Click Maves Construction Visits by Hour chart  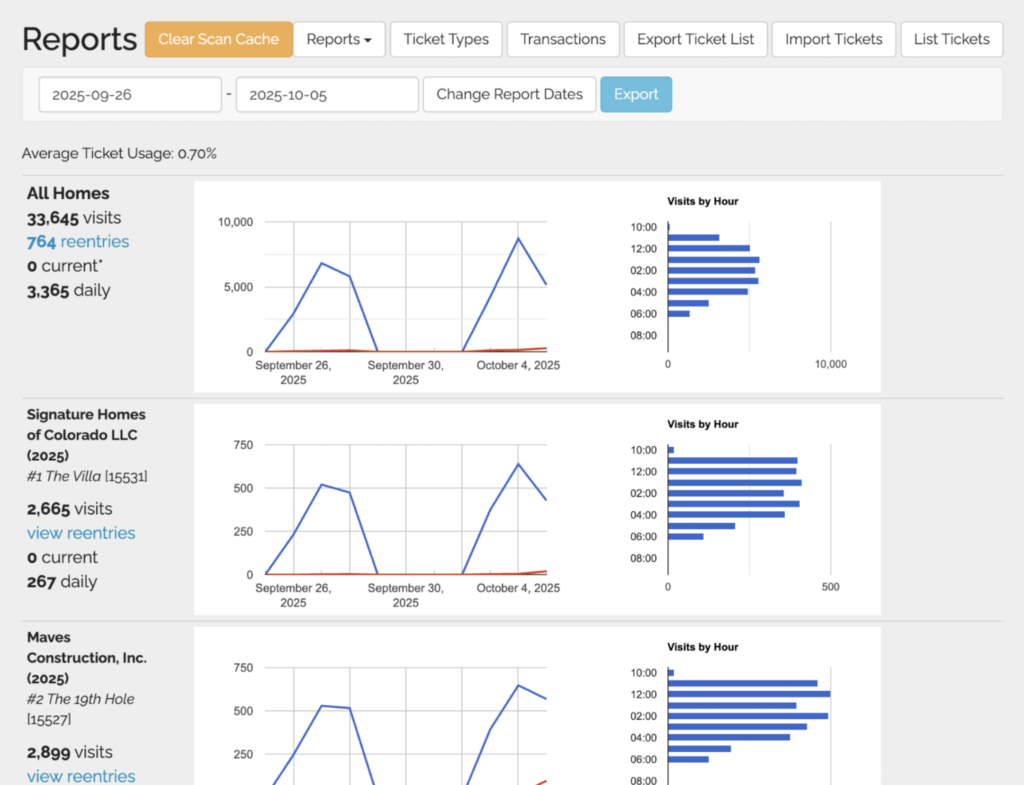point(749,715)
